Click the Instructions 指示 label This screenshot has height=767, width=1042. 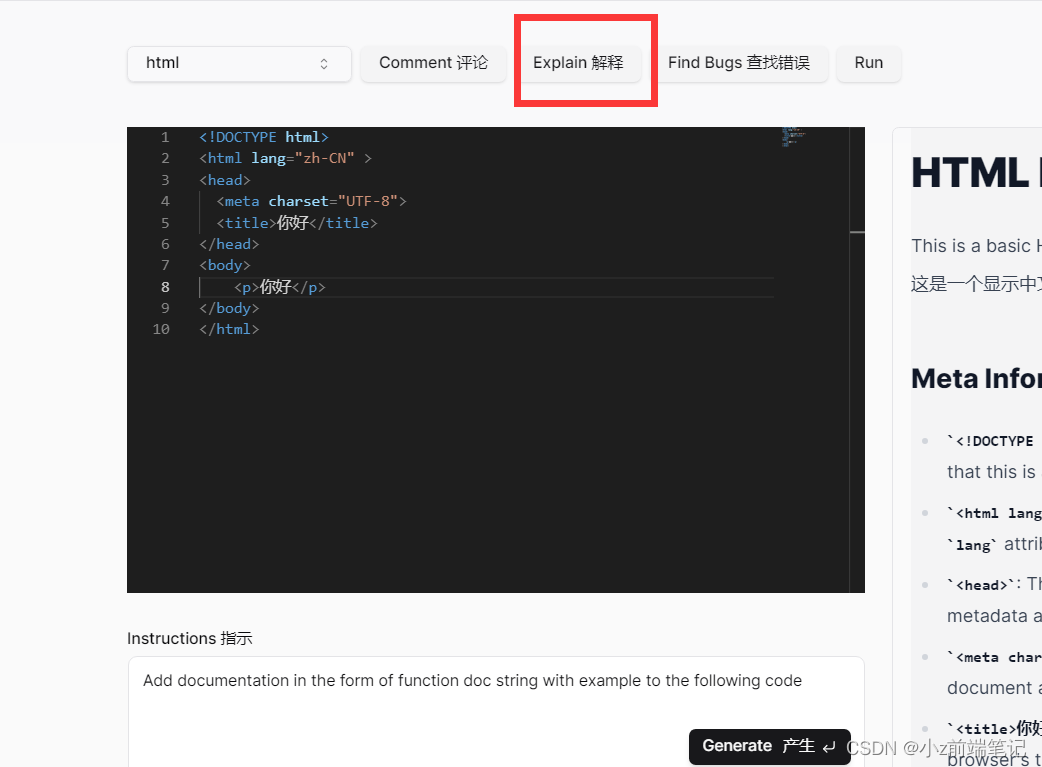point(189,638)
